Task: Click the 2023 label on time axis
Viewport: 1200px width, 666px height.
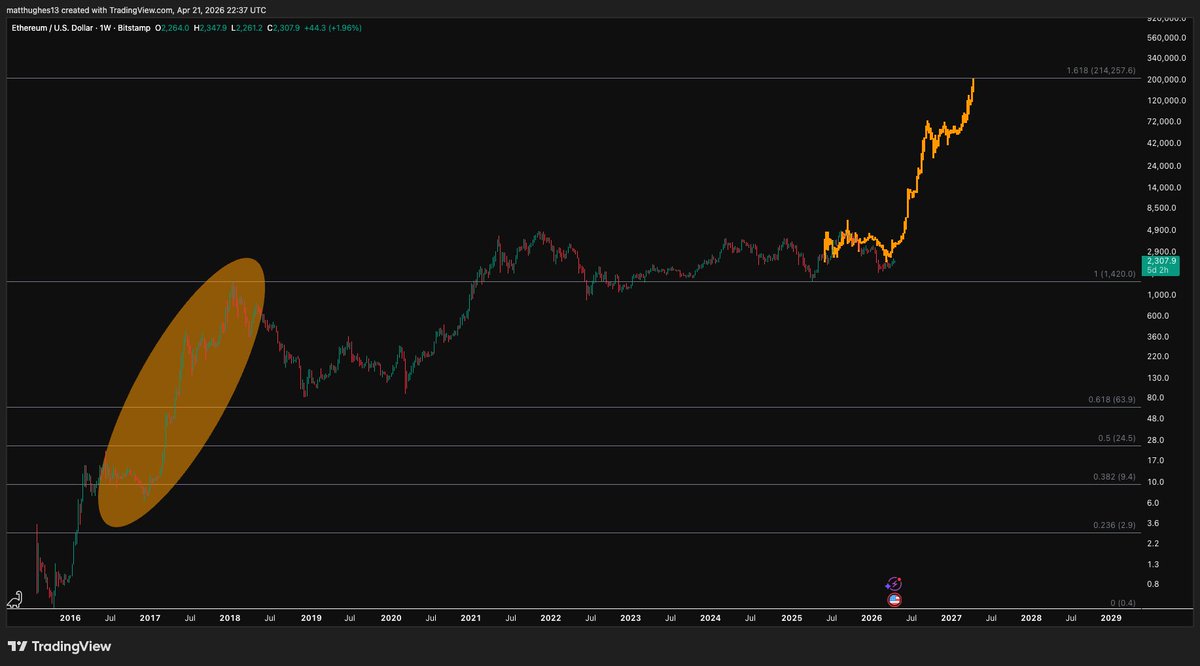Action: pyautogui.click(x=630, y=619)
